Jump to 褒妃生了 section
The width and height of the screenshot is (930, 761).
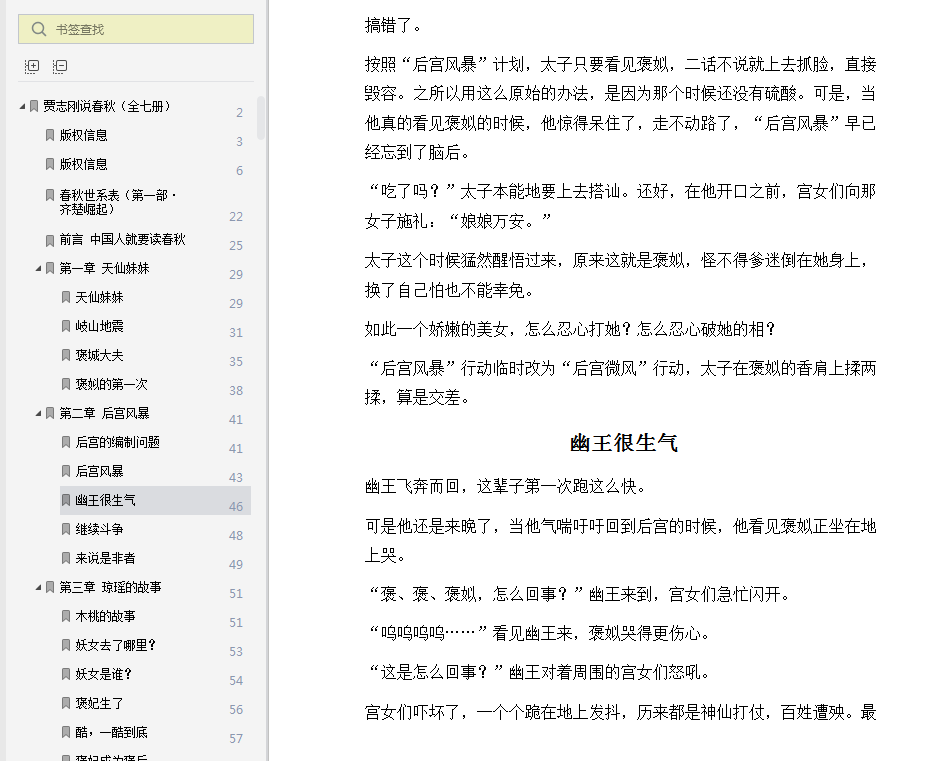click(100, 703)
